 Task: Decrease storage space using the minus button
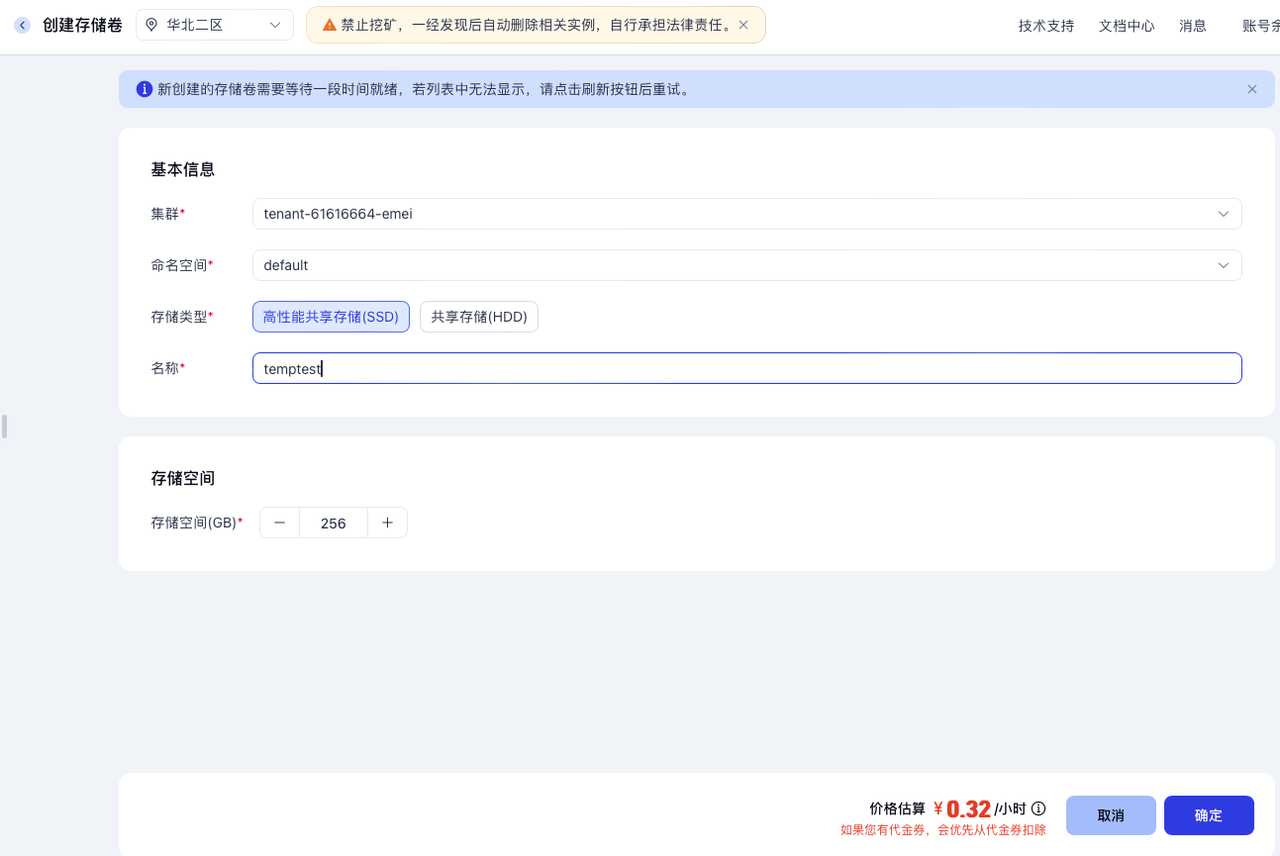pos(279,522)
